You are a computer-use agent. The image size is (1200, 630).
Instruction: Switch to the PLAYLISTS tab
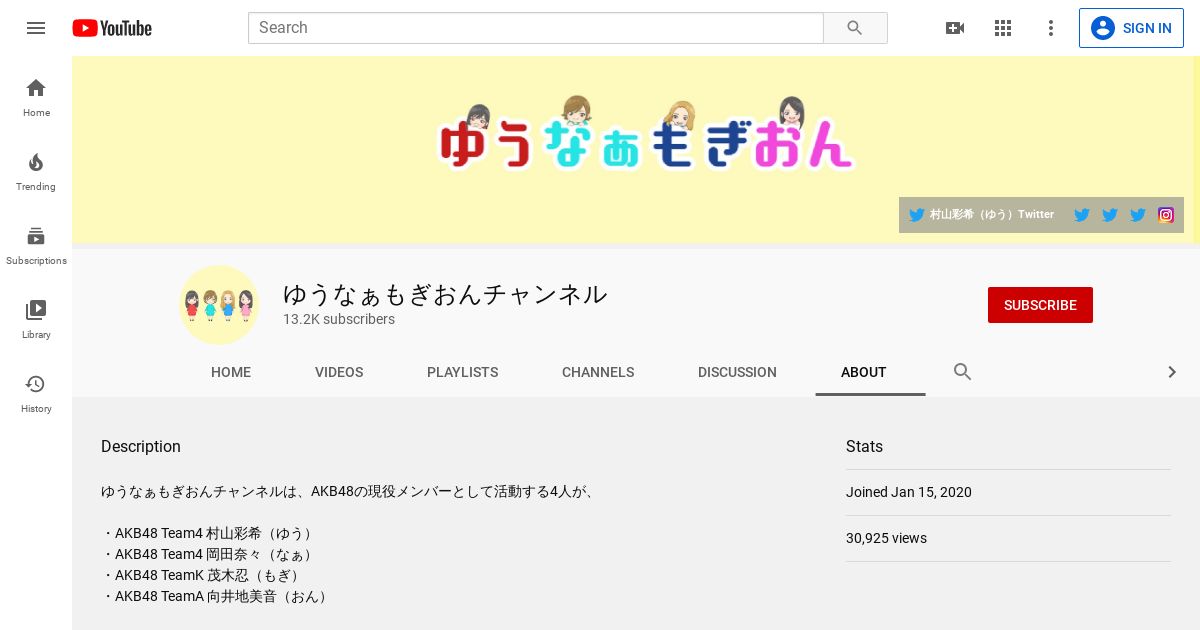(x=462, y=372)
